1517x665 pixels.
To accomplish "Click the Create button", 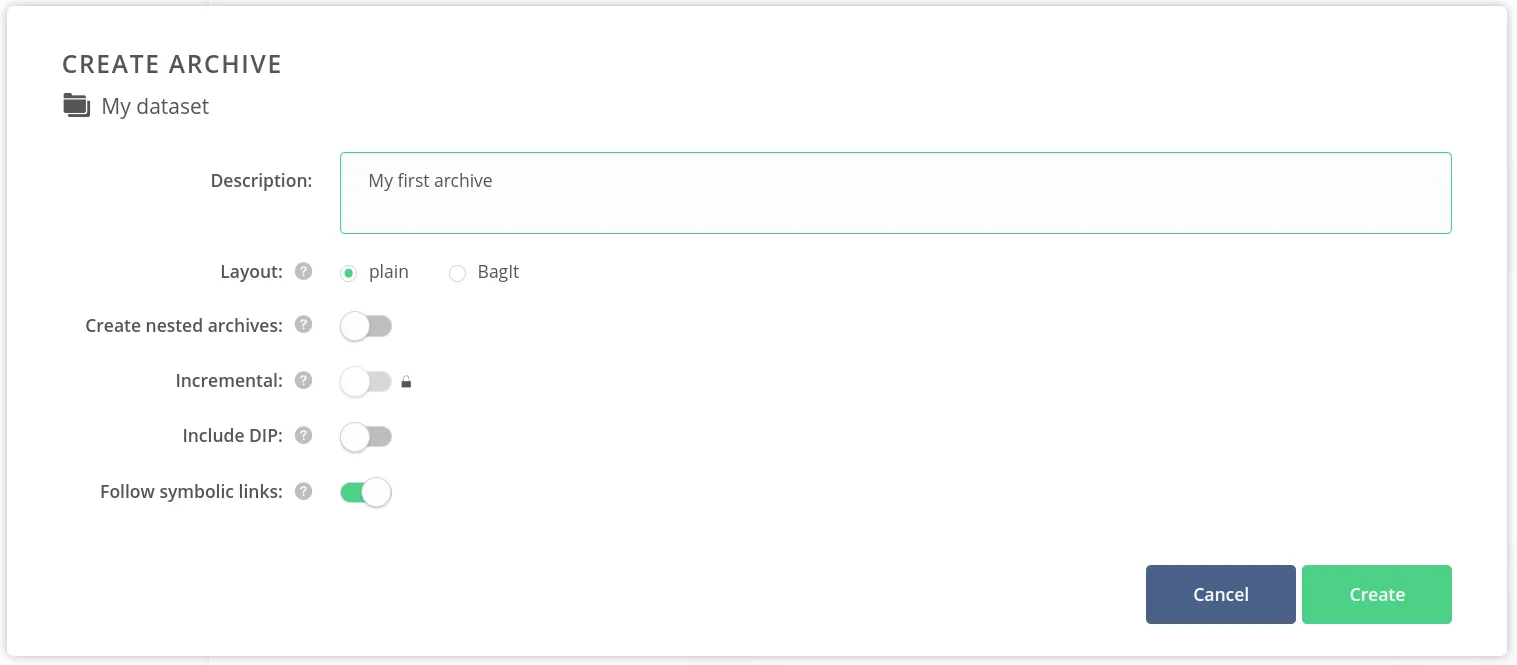I will point(1376,594).
